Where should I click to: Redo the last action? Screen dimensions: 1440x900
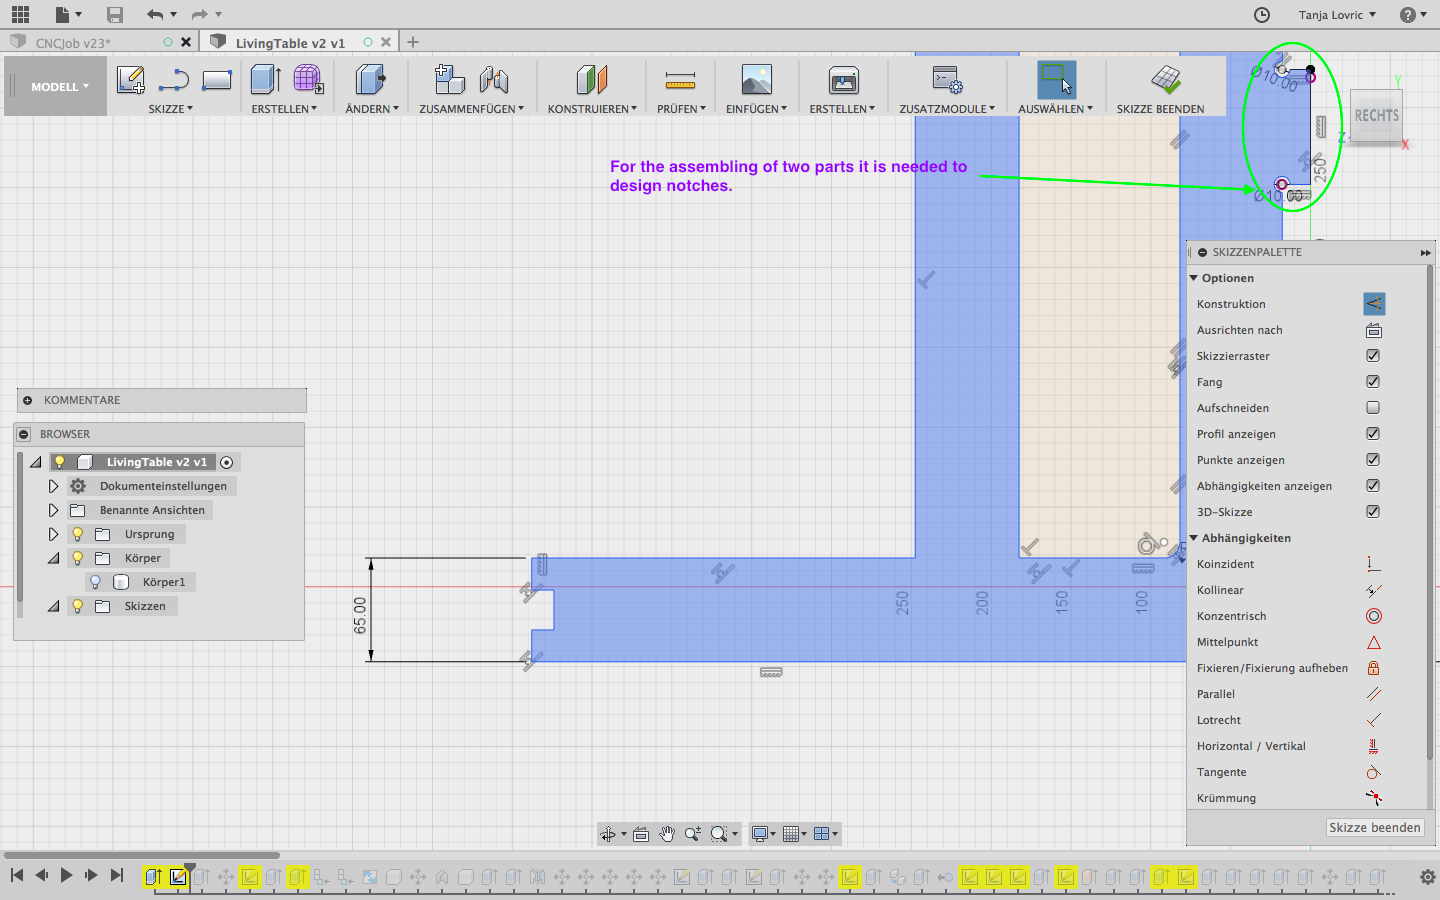tap(199, 14)
